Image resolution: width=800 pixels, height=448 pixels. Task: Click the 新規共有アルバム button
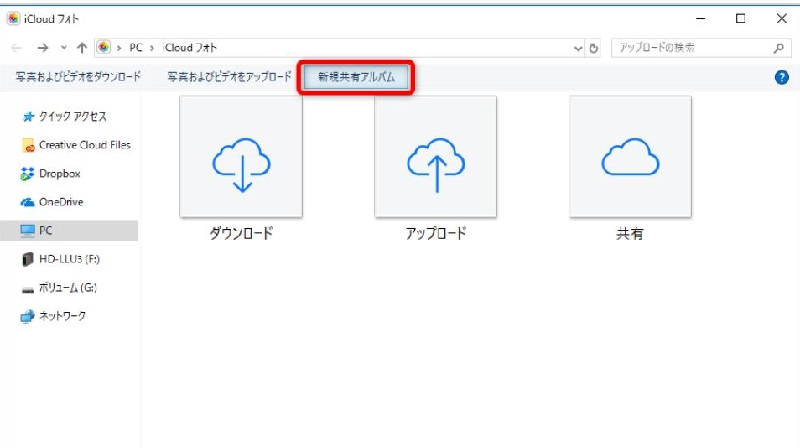356,77
